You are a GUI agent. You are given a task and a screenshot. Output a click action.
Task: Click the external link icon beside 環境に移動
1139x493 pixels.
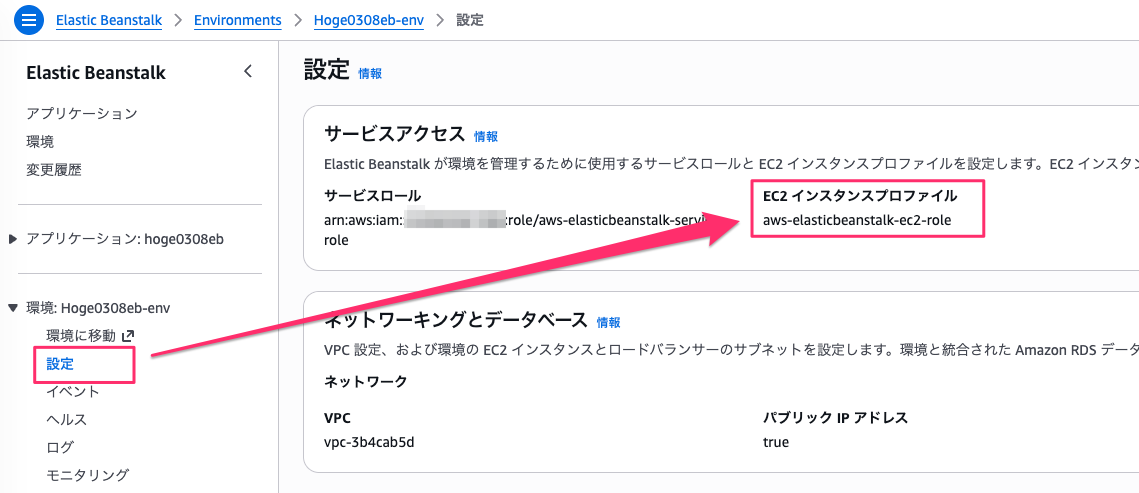click(127, 336)
